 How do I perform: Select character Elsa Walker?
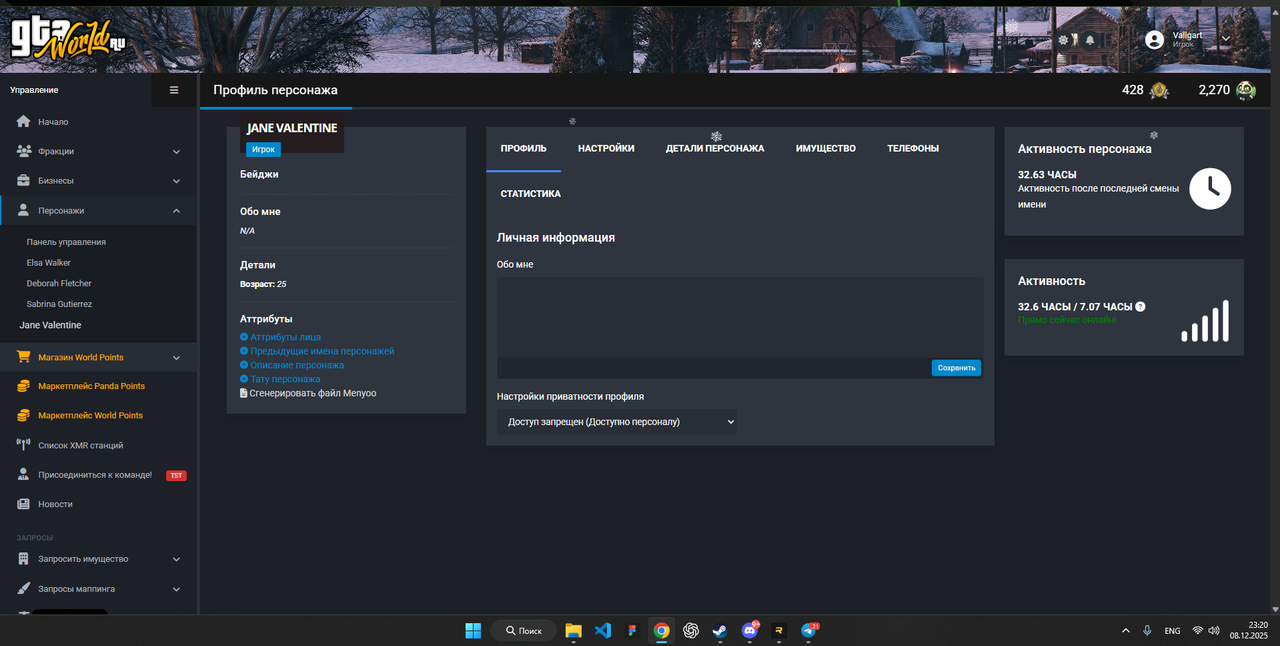(x=49, y=263)
